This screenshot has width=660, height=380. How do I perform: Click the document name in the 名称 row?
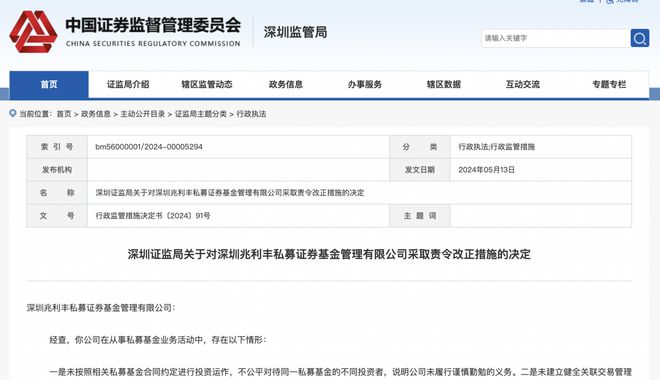[230, 193]
